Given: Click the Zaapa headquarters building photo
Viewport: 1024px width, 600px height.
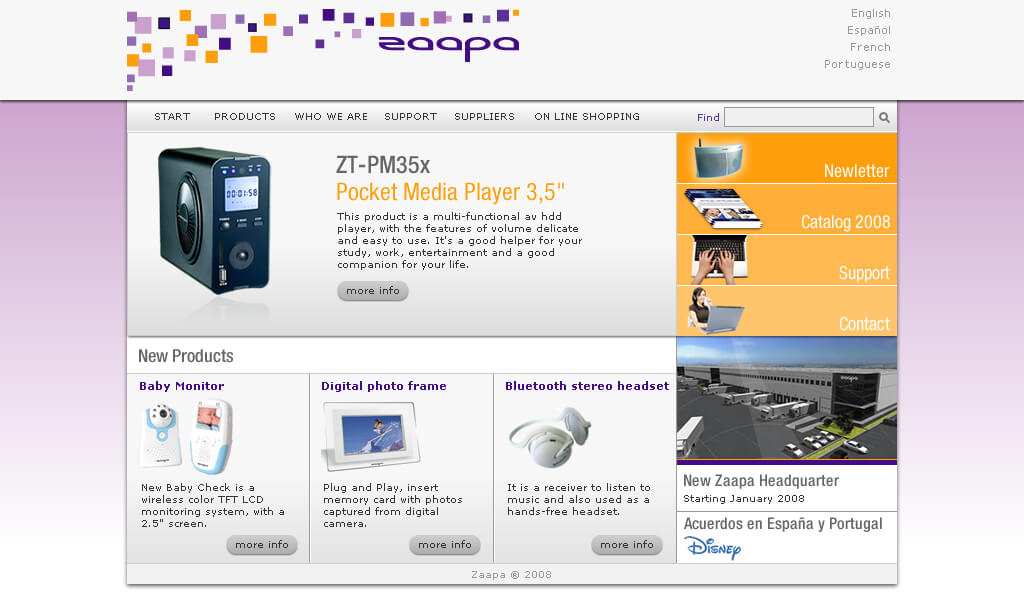Looking at the screenshot, I should (787, 398).
